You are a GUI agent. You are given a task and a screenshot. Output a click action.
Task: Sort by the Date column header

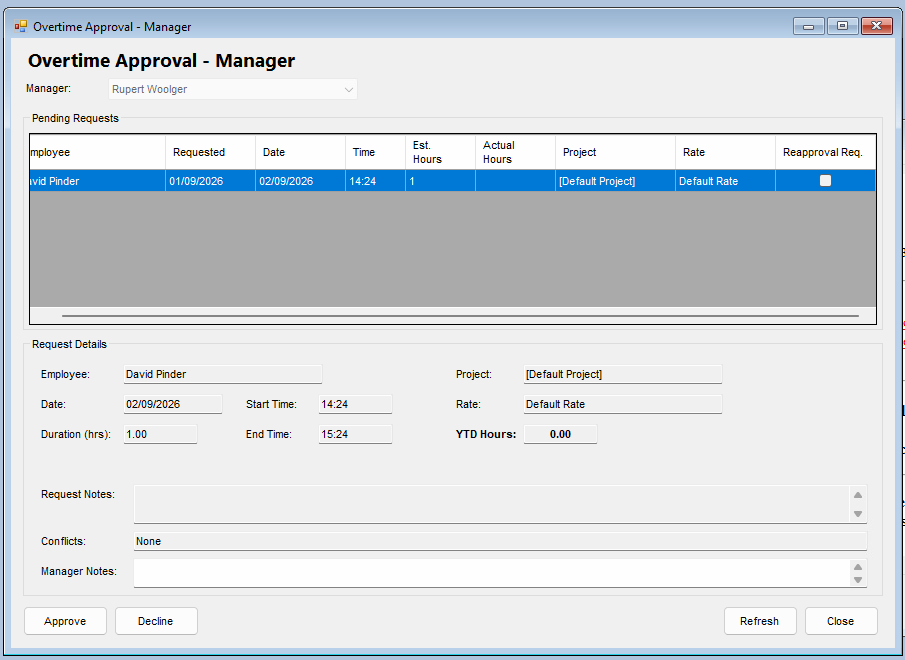(300, 152)
